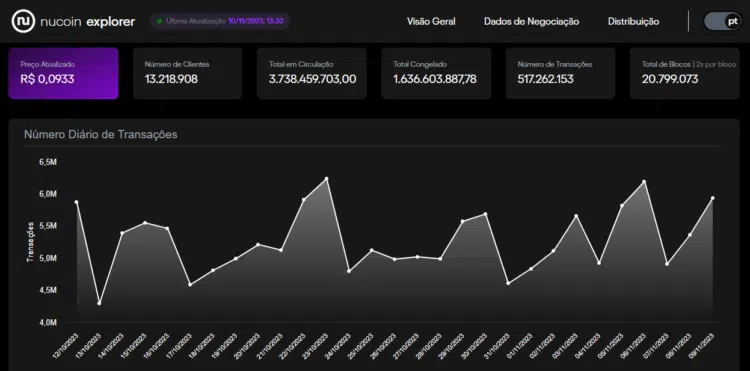Click the 09/11/2023 last data point
750x371 pixels.
[x=713, y=198]
